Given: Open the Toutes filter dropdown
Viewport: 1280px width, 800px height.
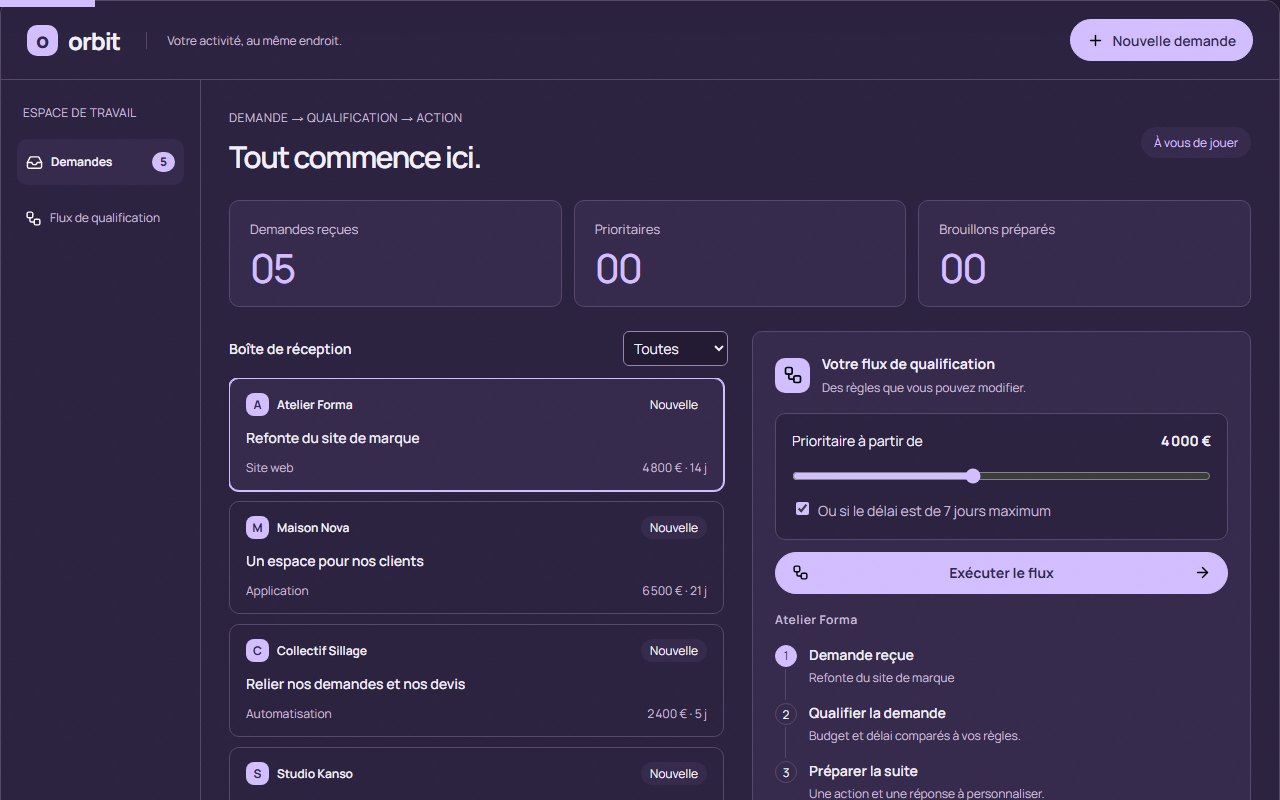Looking at the screenshot, I should coord(675,349).
